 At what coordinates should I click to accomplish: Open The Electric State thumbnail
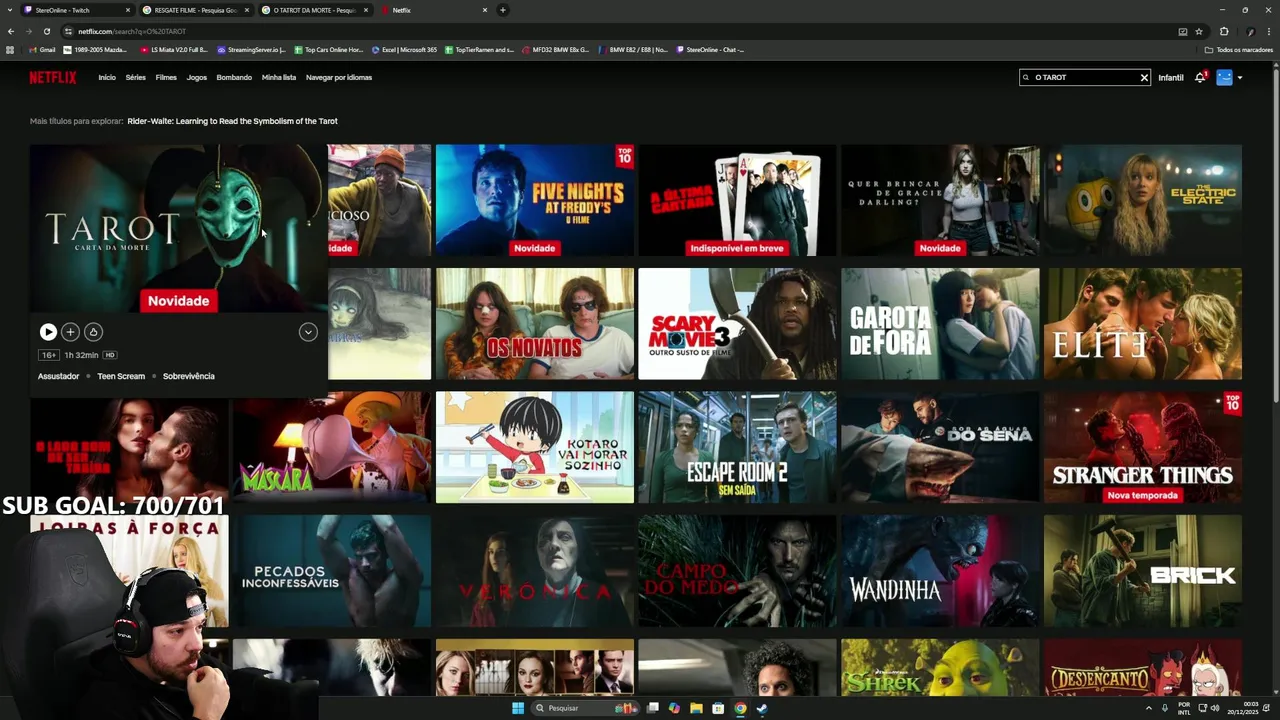[x=1143, y=200]
